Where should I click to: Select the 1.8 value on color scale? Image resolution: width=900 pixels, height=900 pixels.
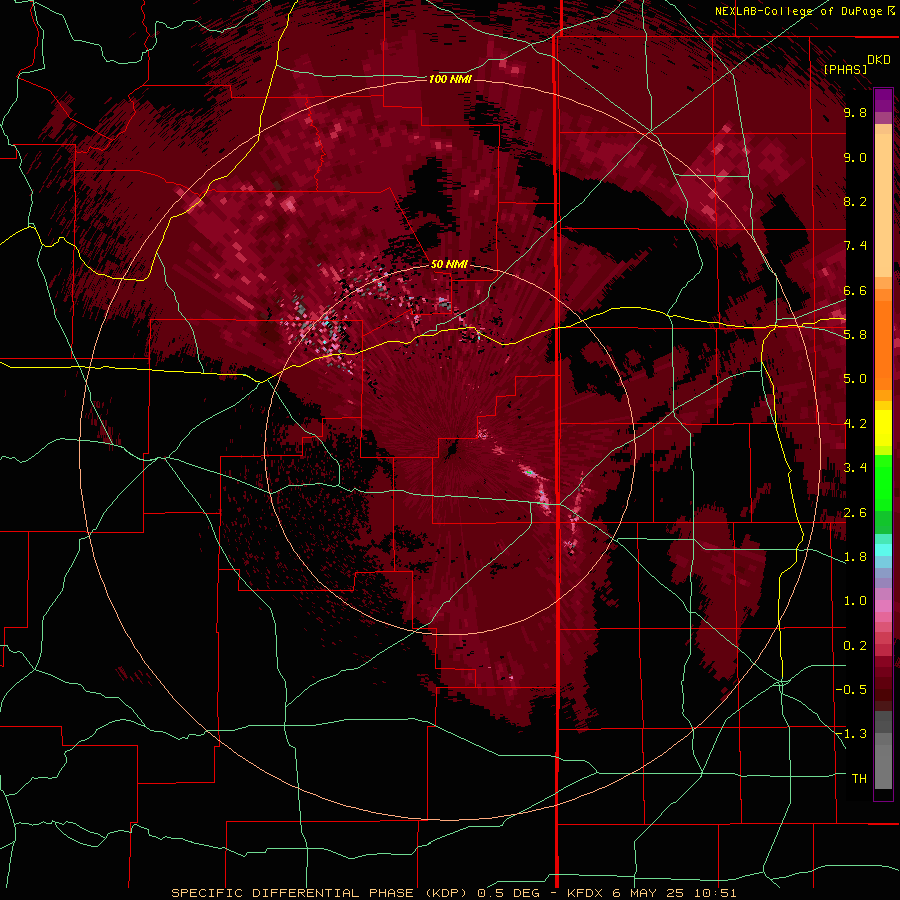pos(855,557)
